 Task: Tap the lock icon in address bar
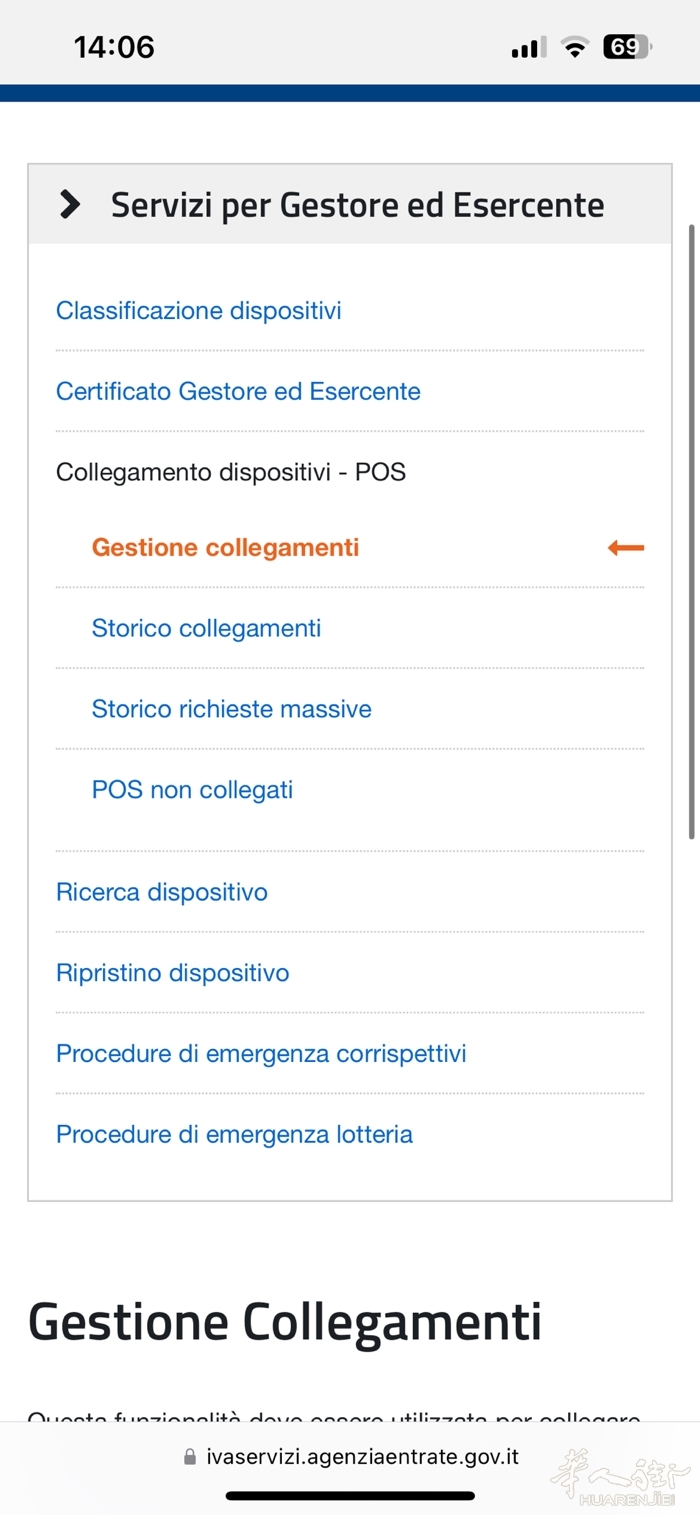point(190,1457)
